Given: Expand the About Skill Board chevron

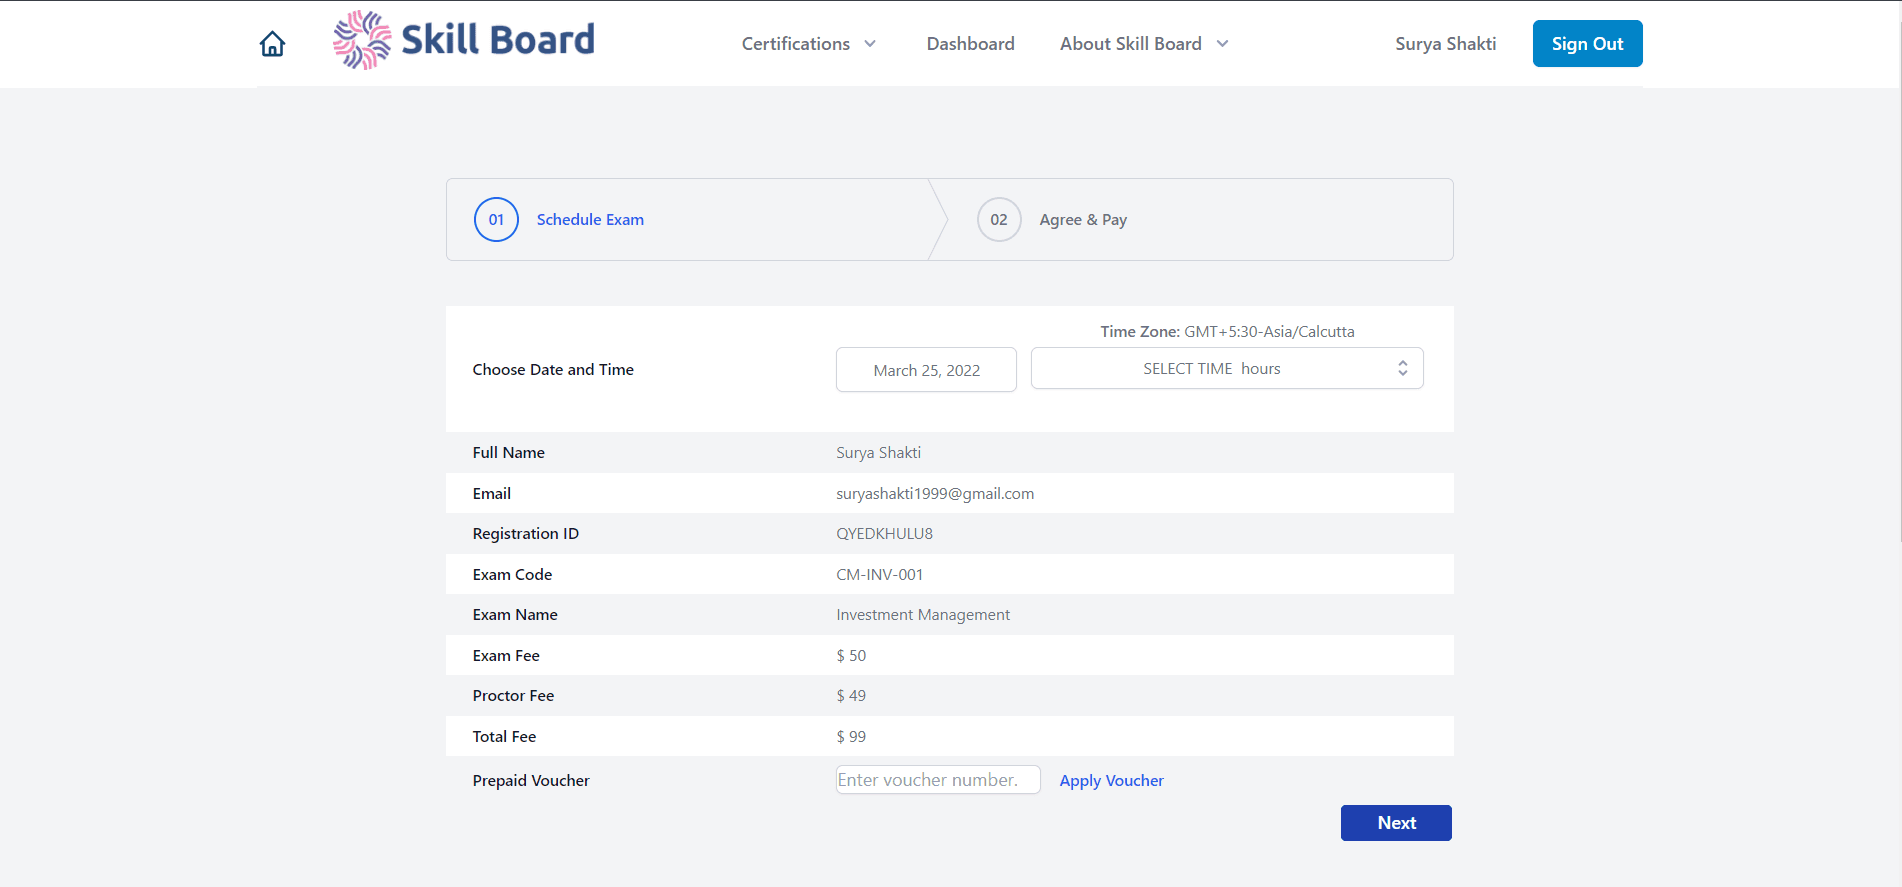Looking at the screenshot, I should click(x=1222, y=44).
